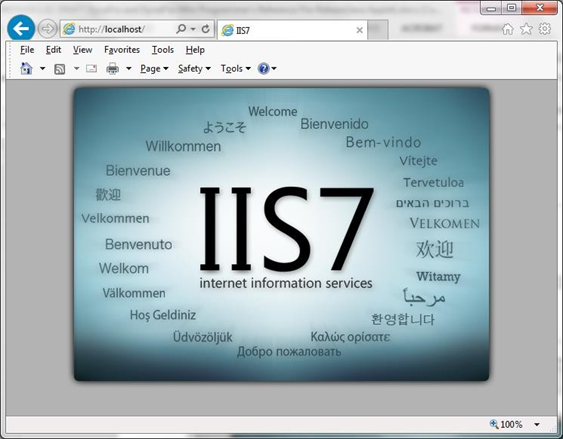Open the Safety dropdown menu

tap(194, 69)
